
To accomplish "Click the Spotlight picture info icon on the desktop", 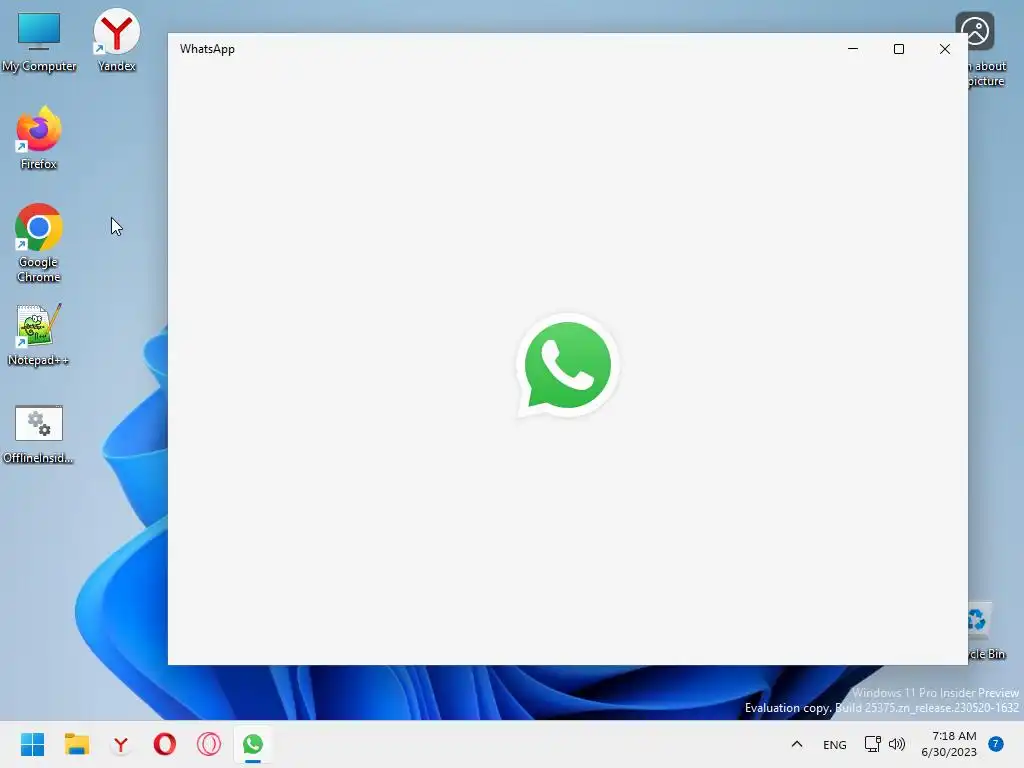I will pyautogui.click(x=982, y=48).
